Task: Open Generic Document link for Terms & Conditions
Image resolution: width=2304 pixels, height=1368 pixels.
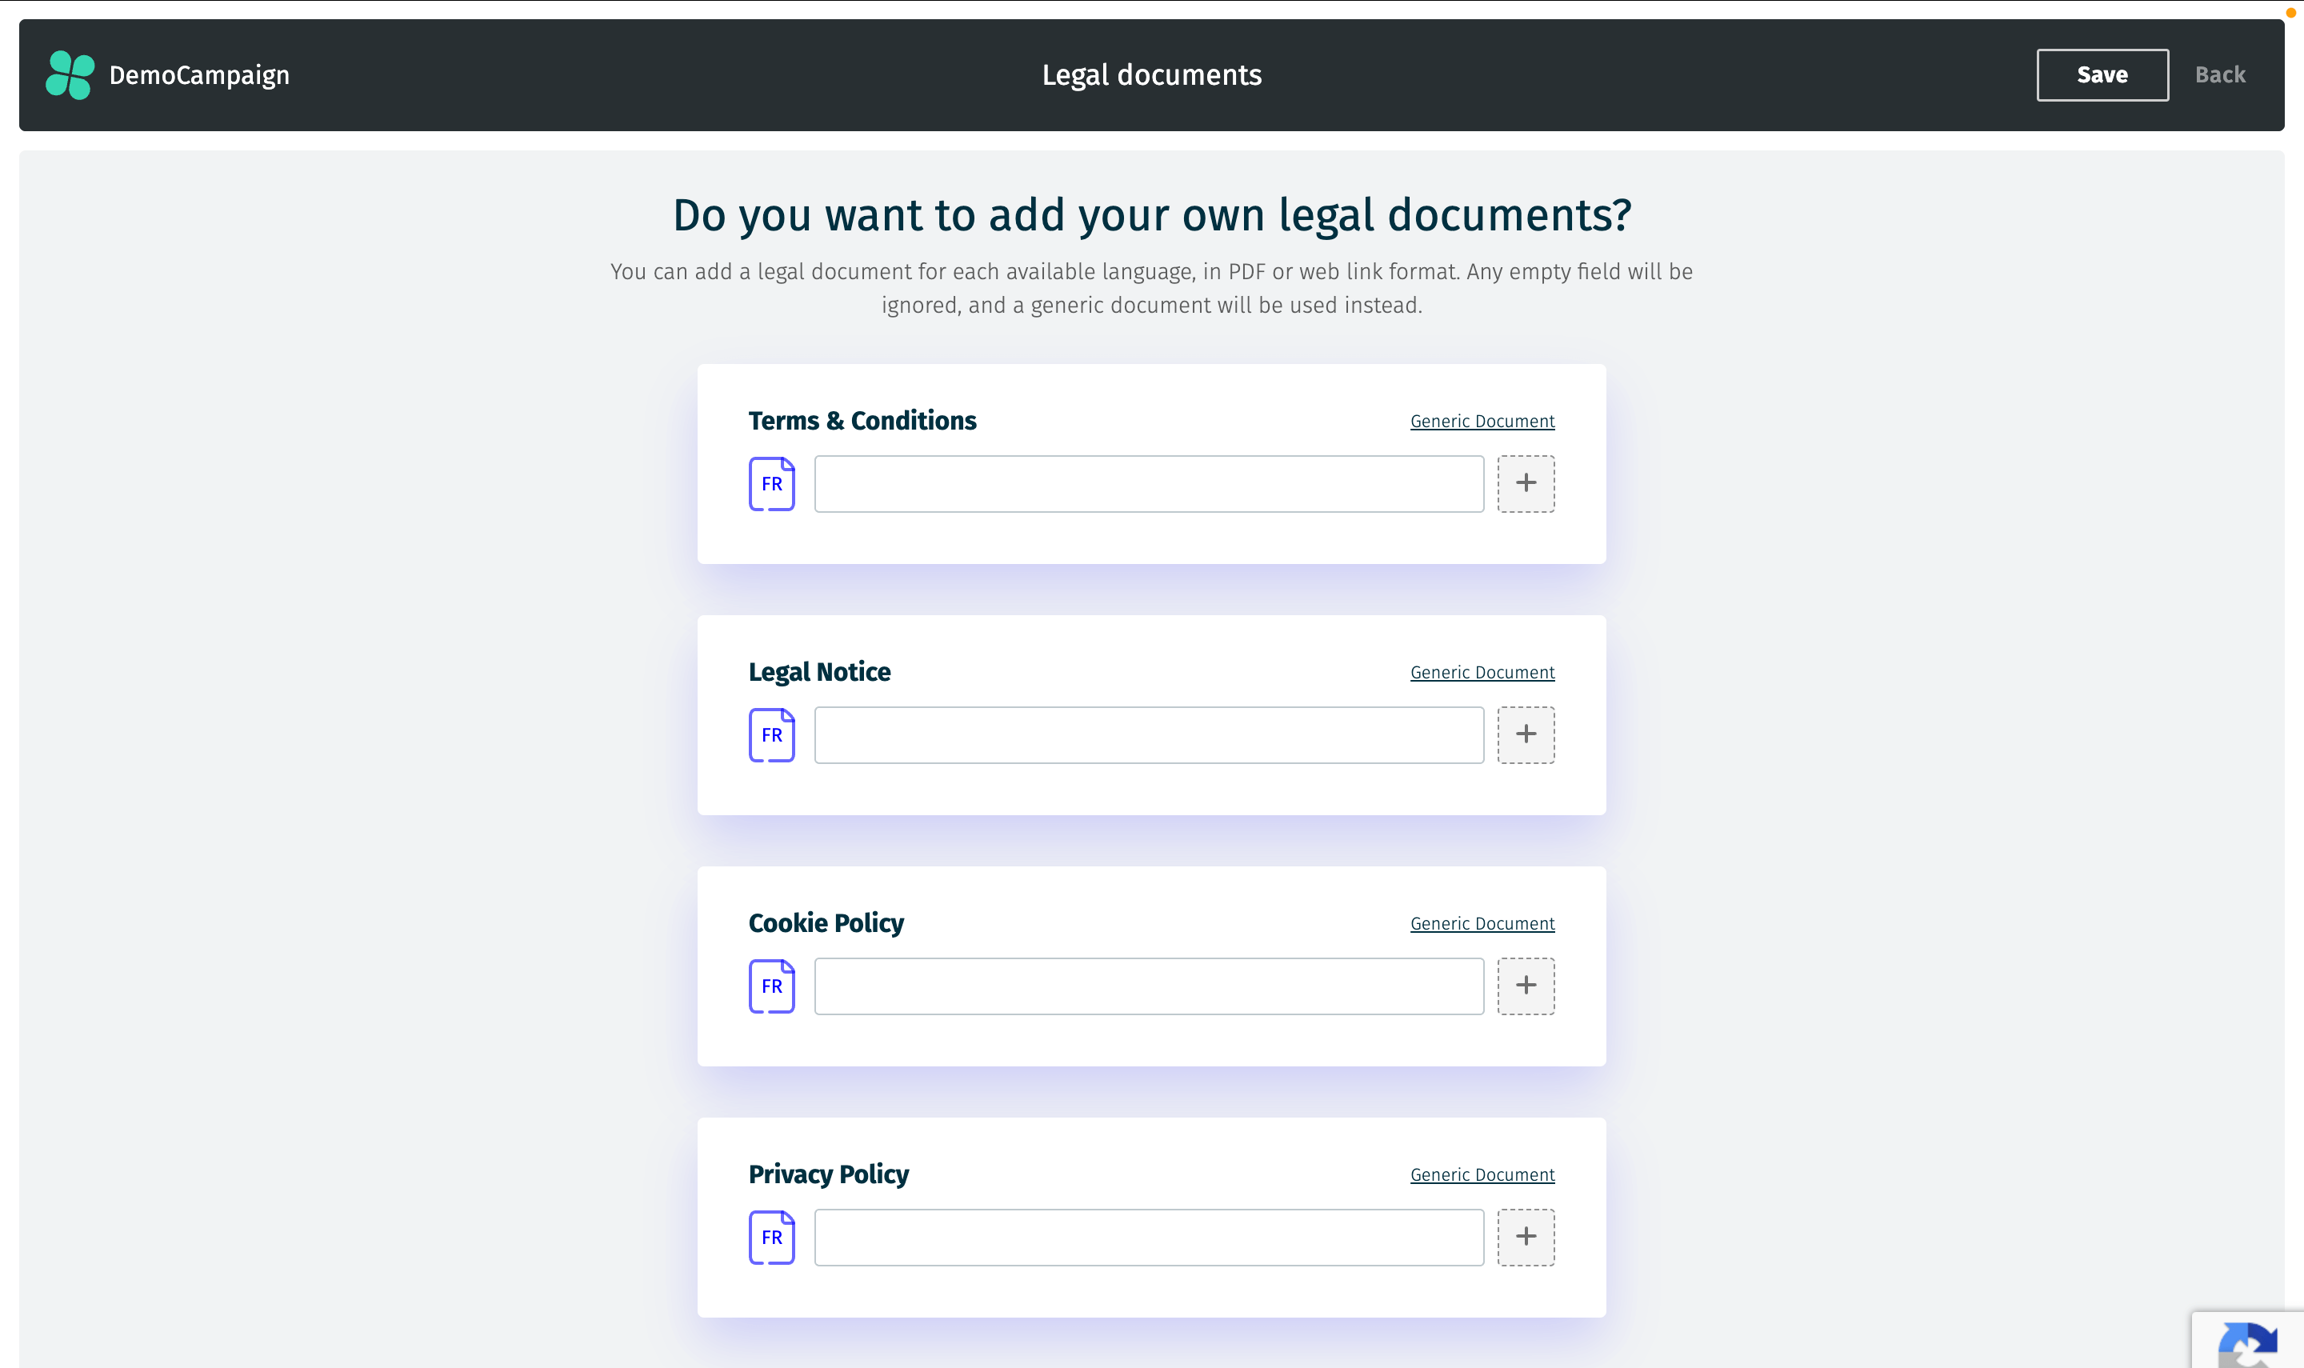Action: (x=1481, y=421)
